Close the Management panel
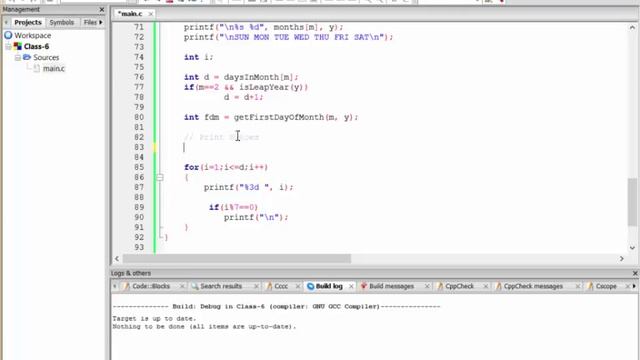The height and width of the screenshot is (360, 640). [x=102, y=9]
